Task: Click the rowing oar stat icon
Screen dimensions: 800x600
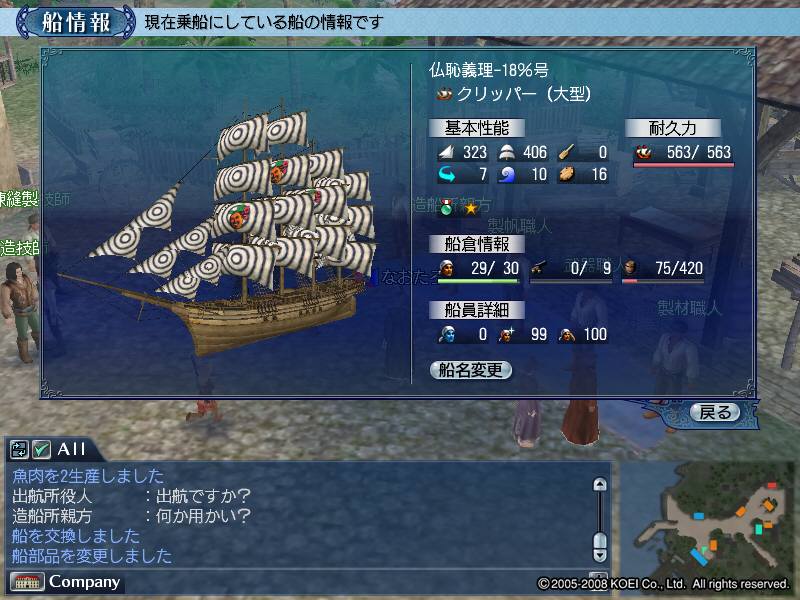Action: (x=566, y=152)
